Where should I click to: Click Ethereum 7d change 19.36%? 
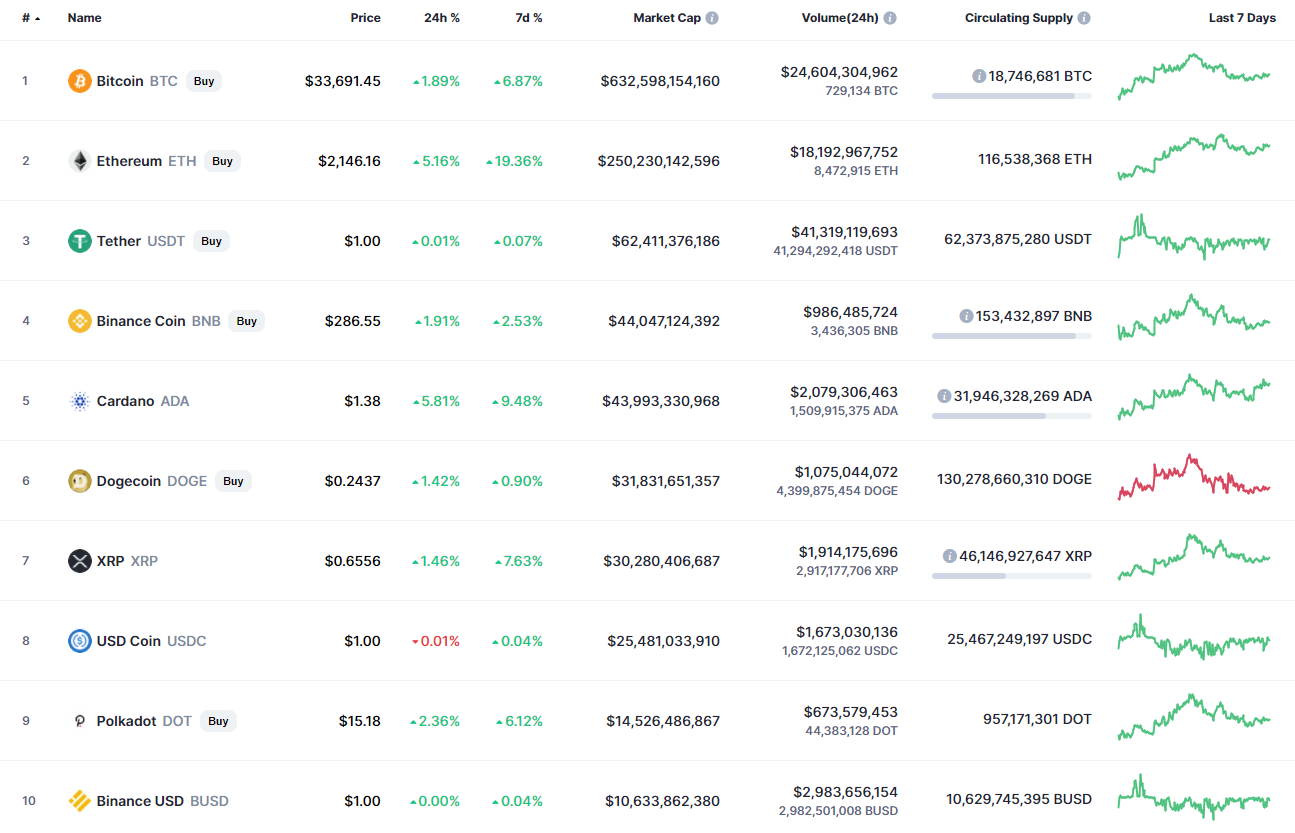click(x=514, y=161)
